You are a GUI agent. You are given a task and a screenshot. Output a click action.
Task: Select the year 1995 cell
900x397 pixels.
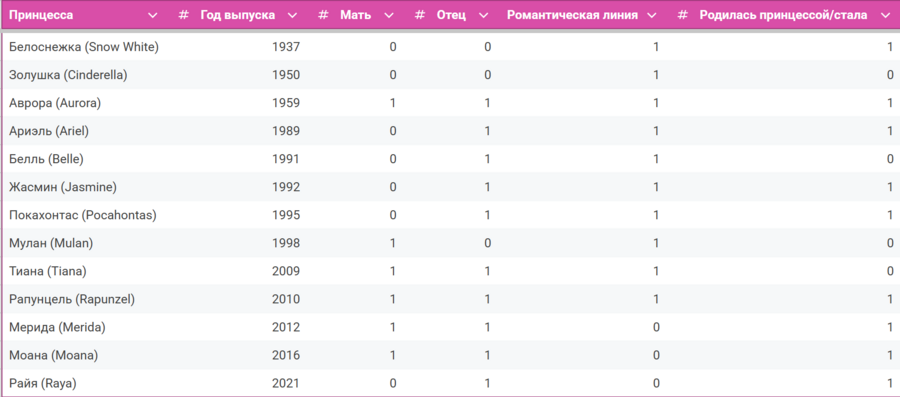pyautogui.click(x=286, y=215)
